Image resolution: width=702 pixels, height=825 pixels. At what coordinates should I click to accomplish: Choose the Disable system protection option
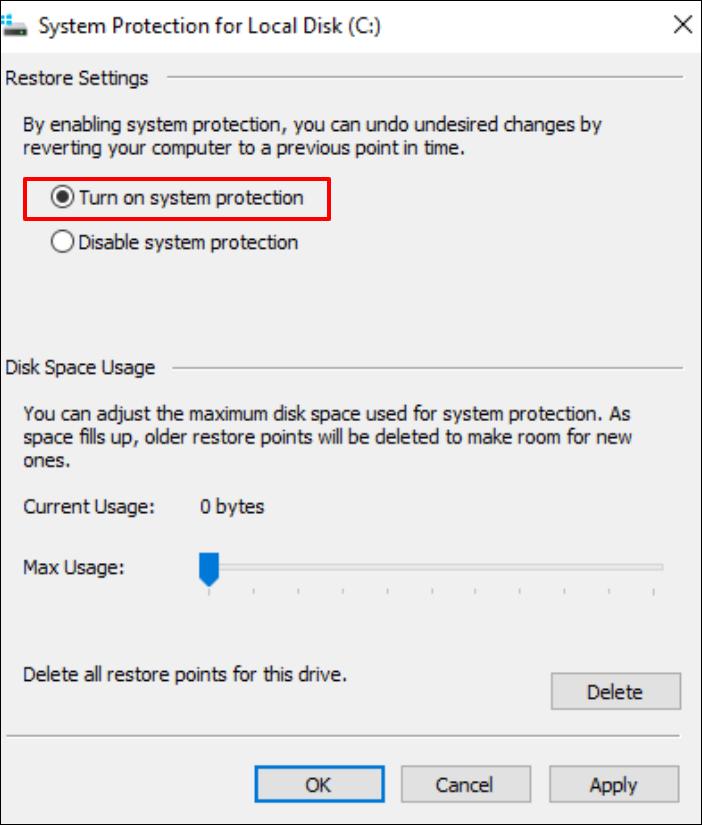(63, 242)
